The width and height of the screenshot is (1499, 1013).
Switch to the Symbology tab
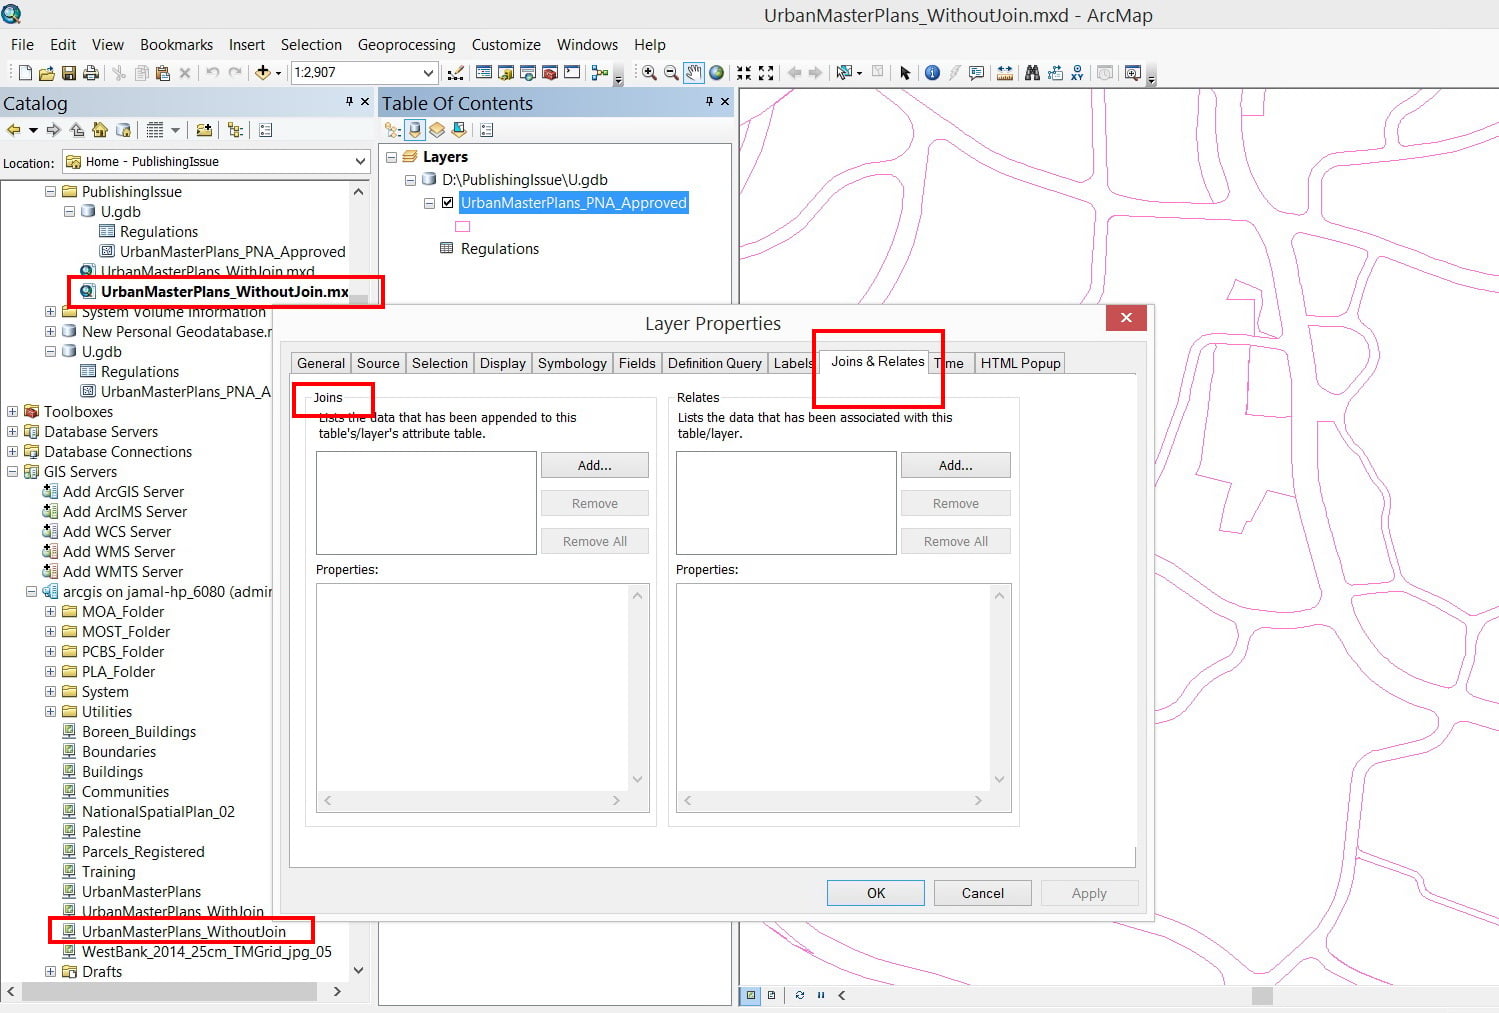pos(572,363)
